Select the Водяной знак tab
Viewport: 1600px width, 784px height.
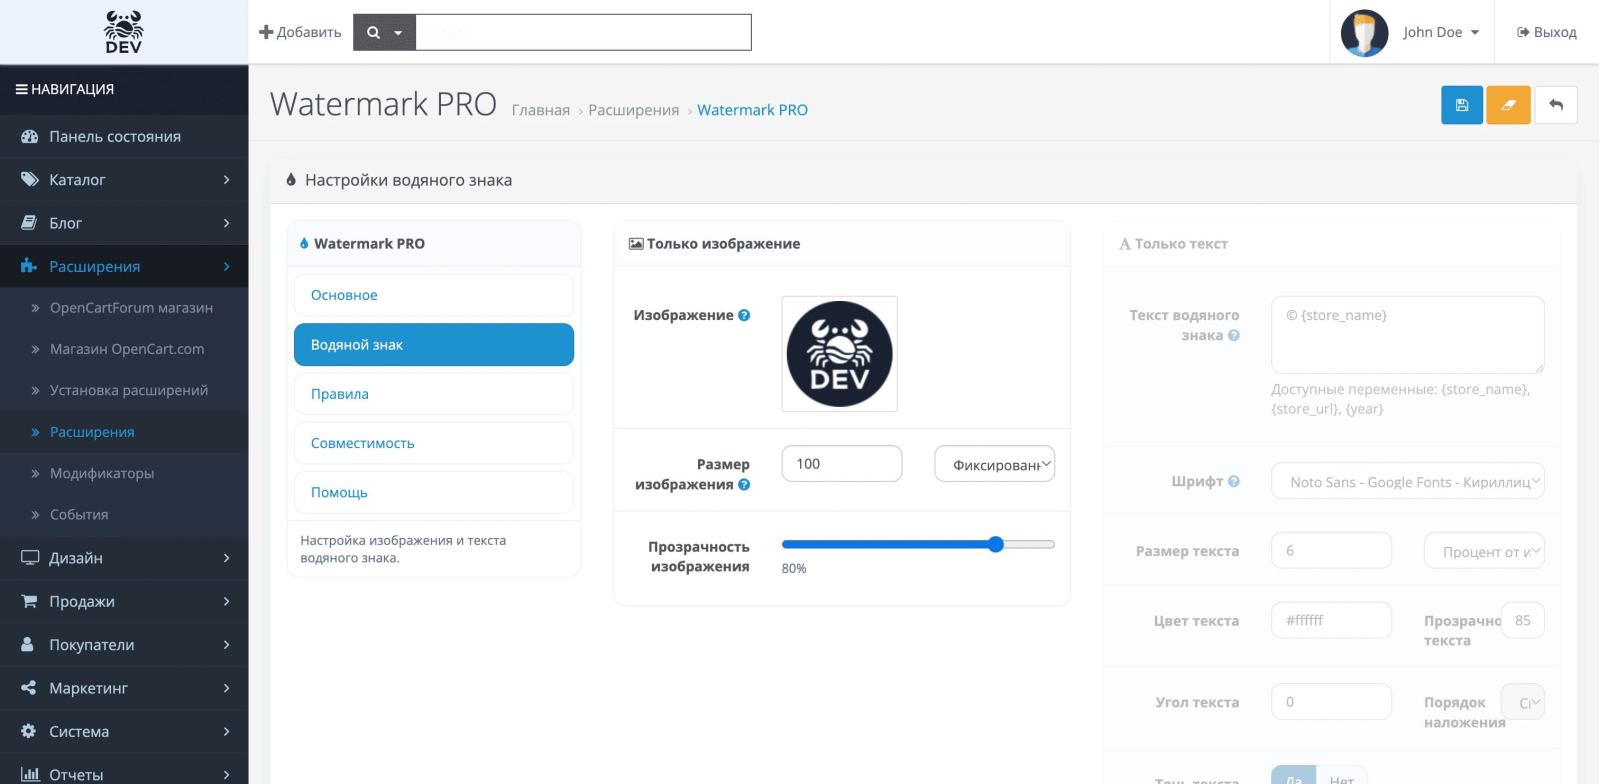434,344
